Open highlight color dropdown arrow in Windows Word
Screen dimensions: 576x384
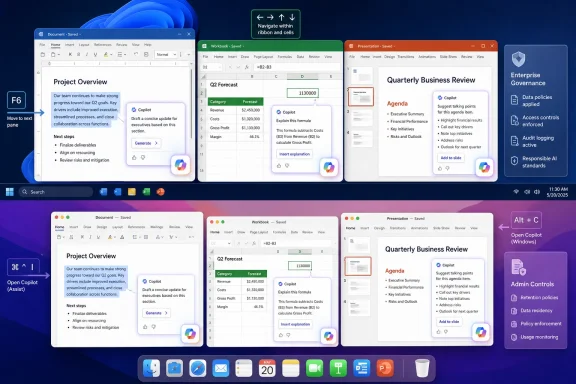pos(111,55)
